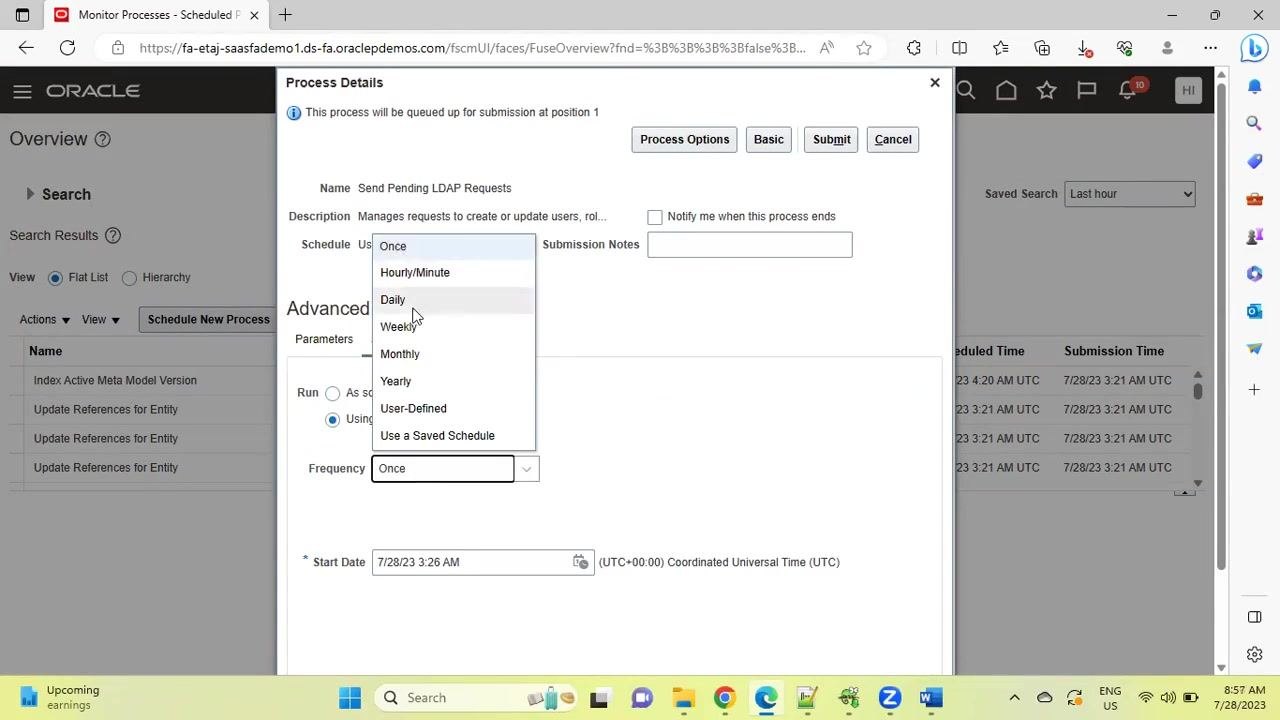Open the Actions dropdown menu

(x=45, y=320)
